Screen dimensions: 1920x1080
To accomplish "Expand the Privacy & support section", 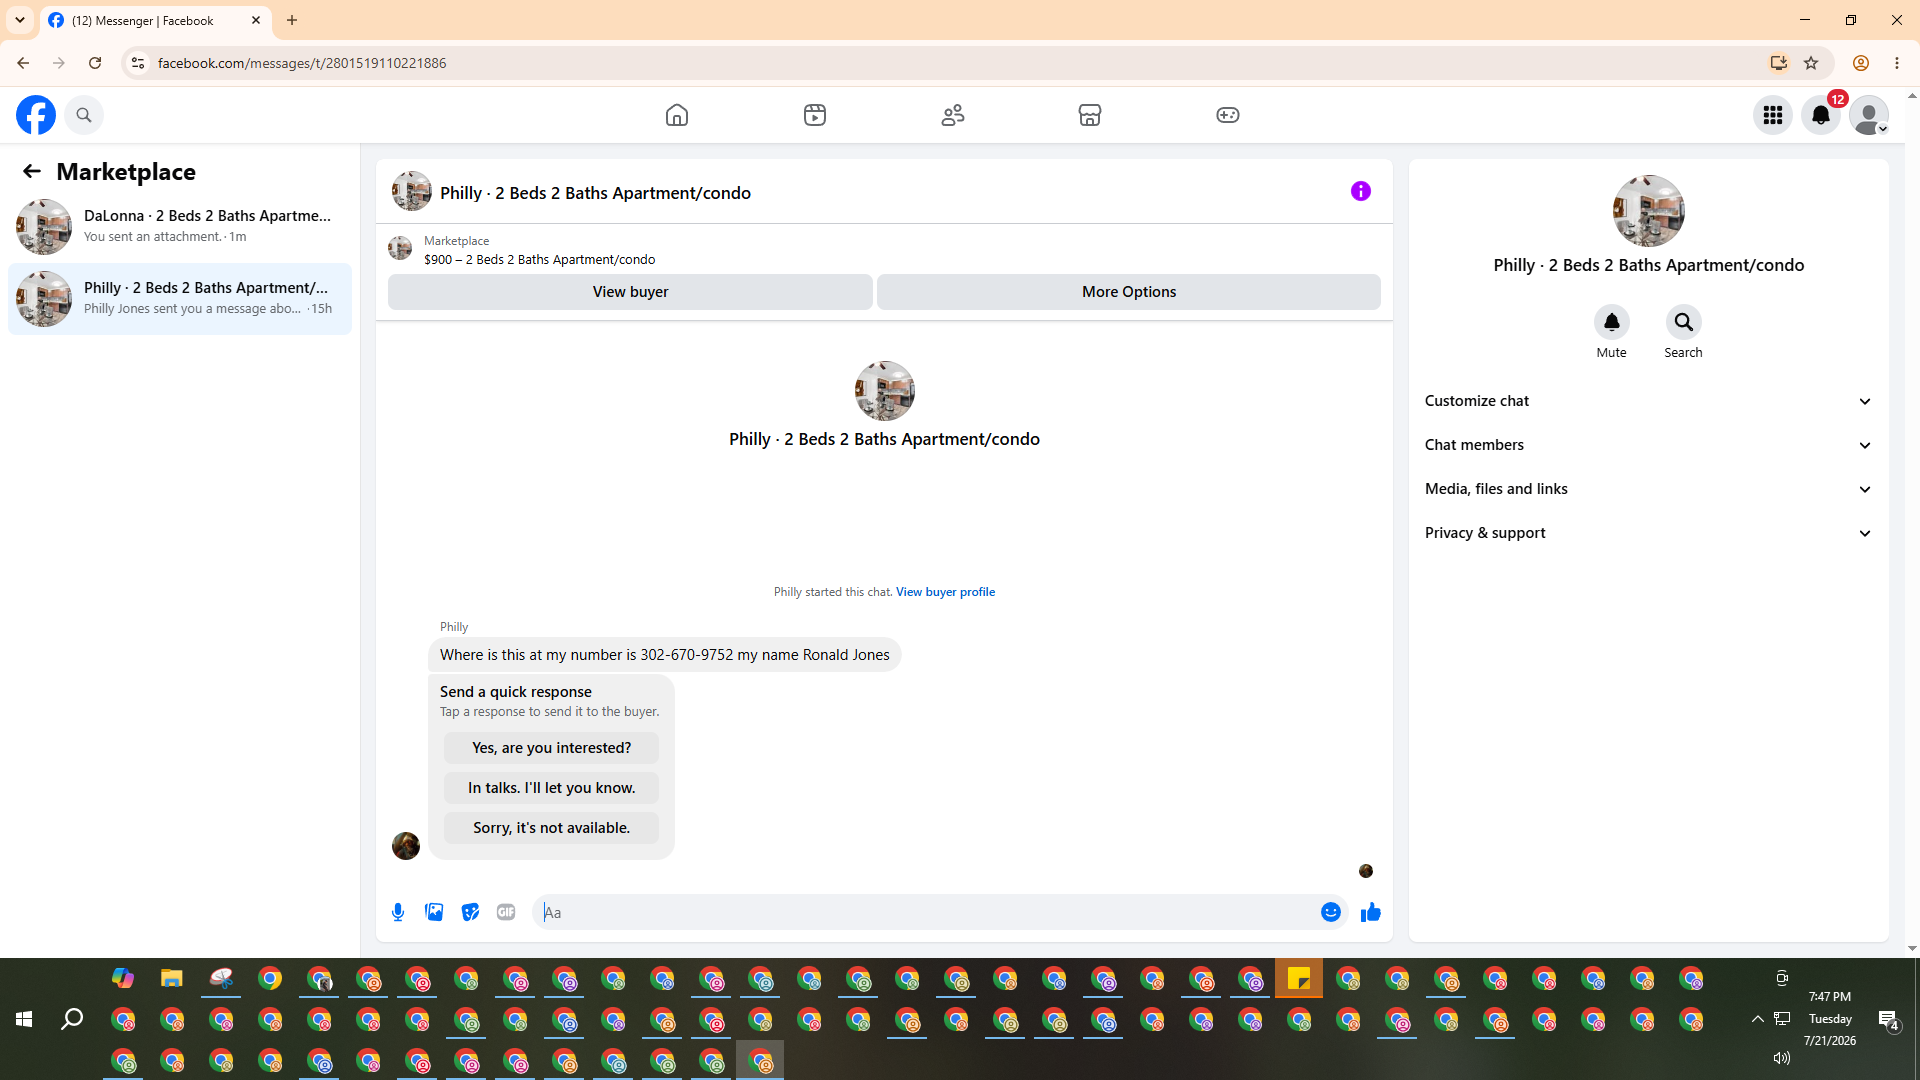I will click(x=1648, y=533).
